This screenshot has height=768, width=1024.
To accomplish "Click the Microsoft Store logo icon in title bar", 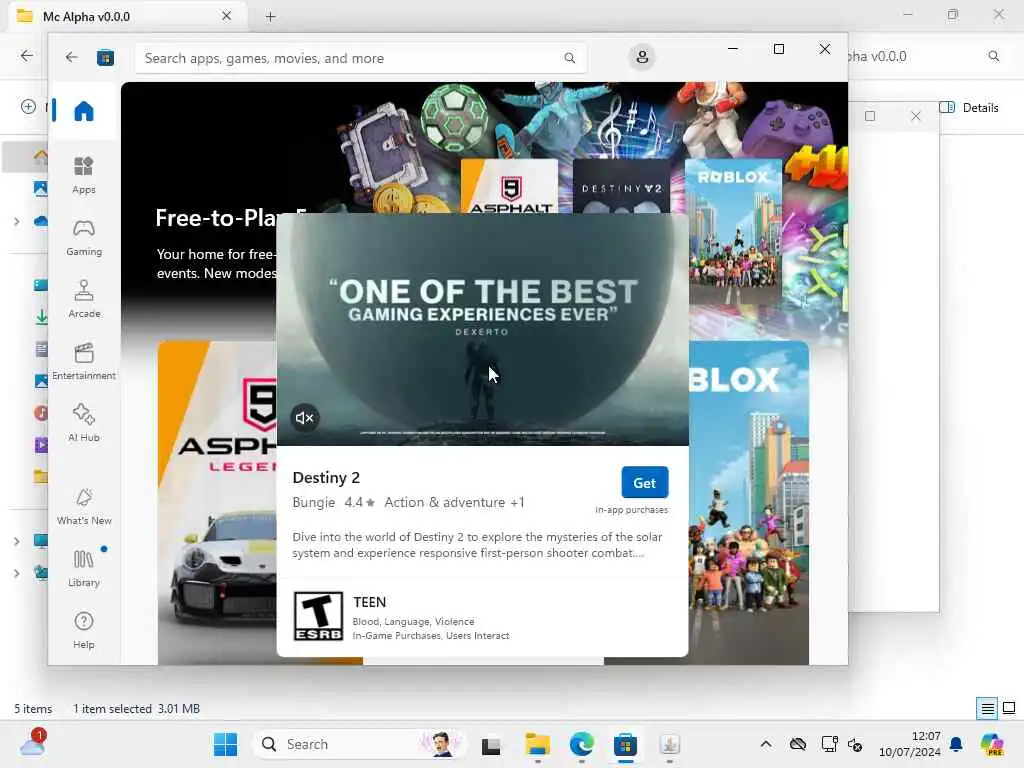I will tap(105, 58).
